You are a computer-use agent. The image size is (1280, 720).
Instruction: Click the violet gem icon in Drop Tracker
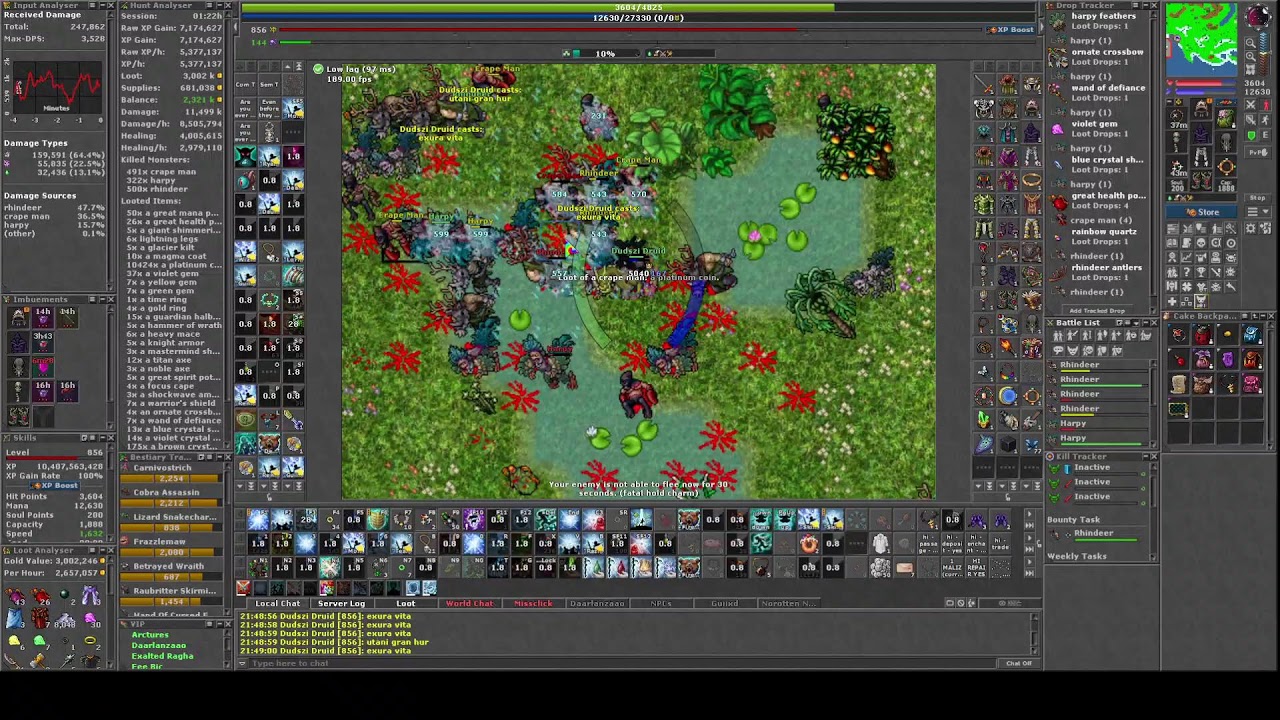[1057, 129]
